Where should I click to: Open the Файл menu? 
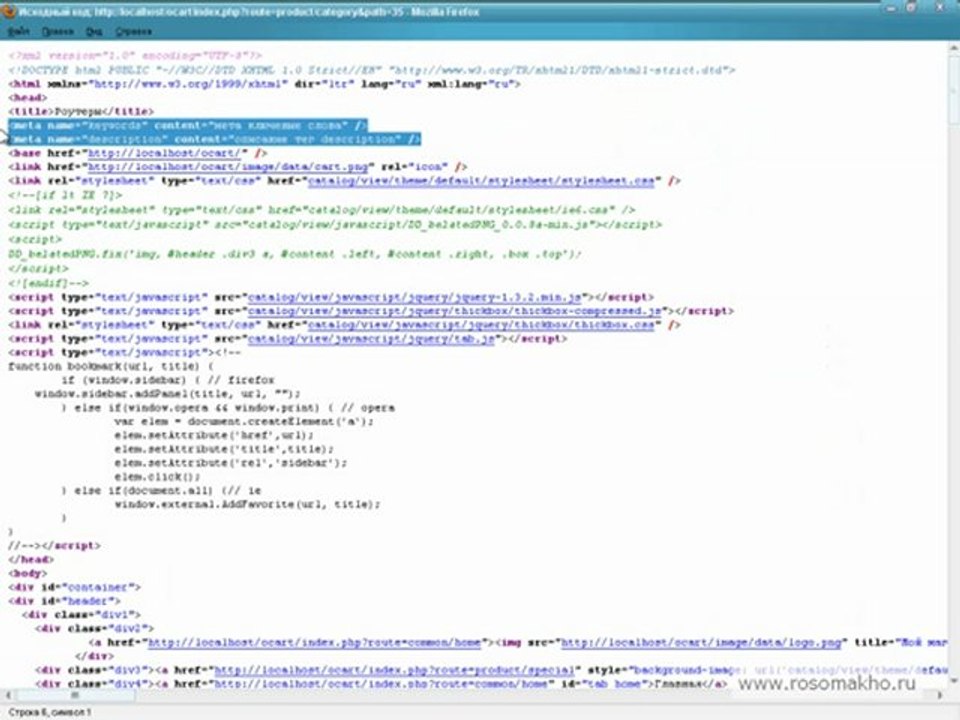tap(18, 31)
